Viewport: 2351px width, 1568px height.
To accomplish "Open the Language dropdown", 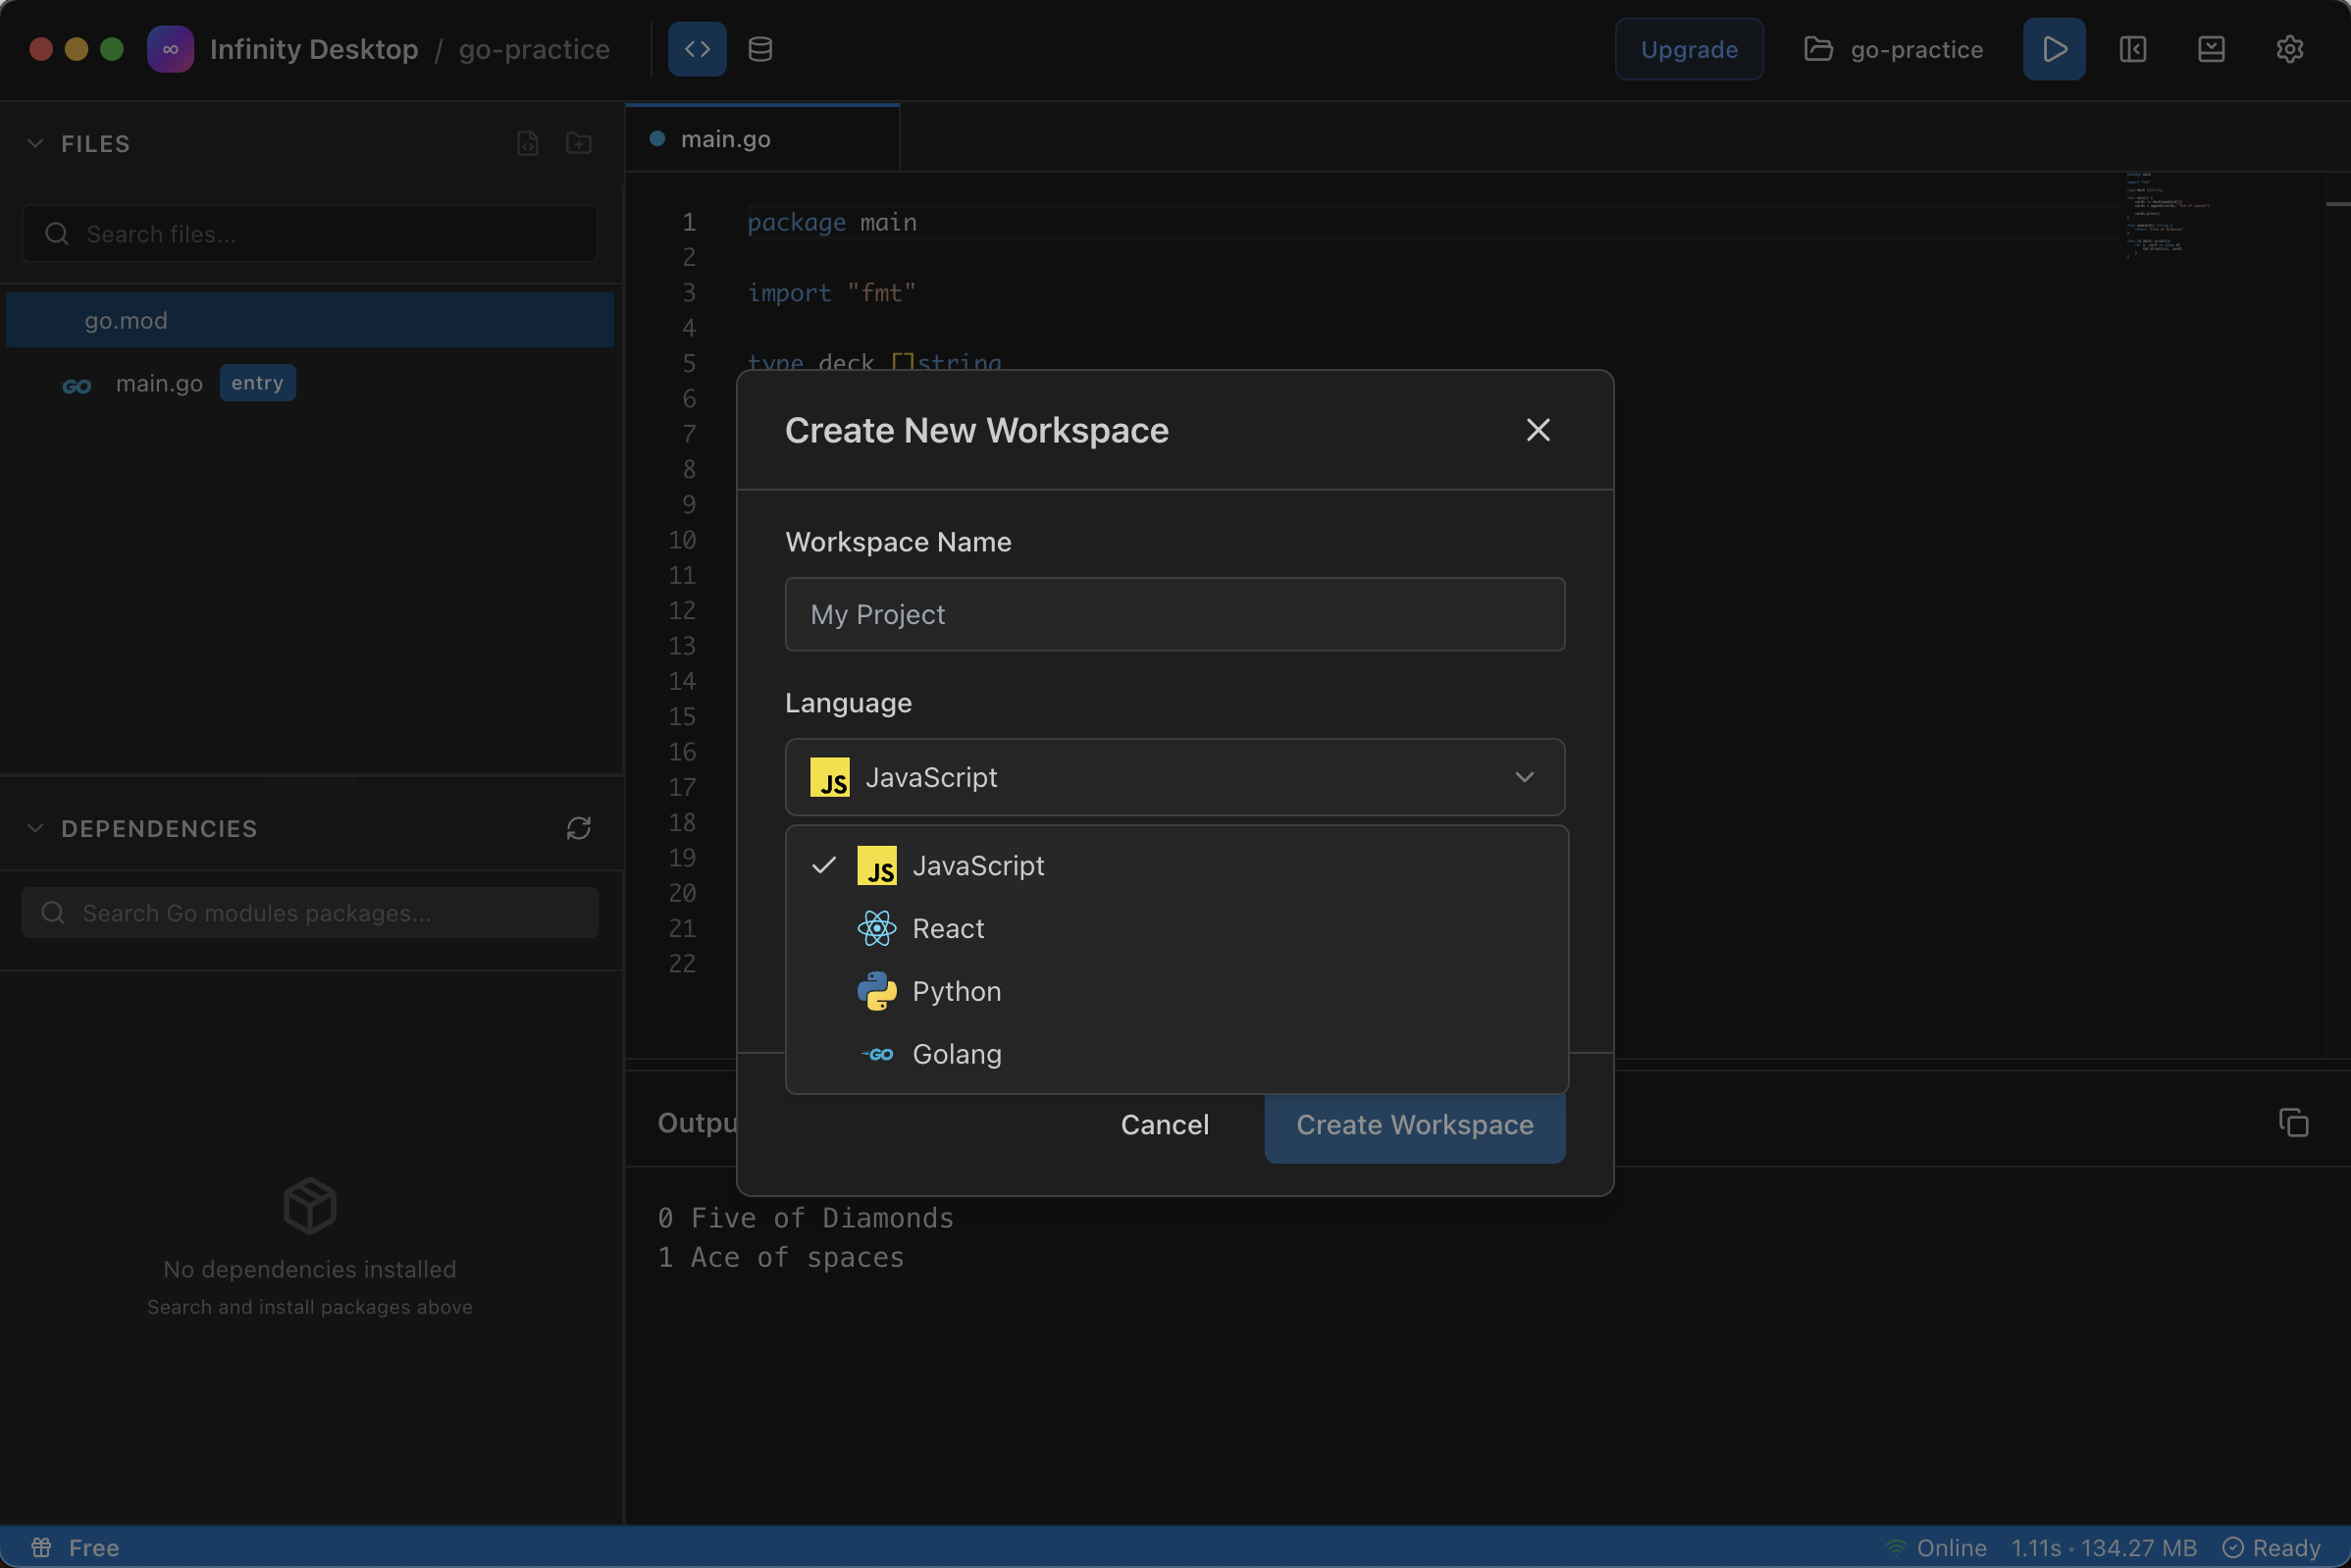I will pos(1174,777).
